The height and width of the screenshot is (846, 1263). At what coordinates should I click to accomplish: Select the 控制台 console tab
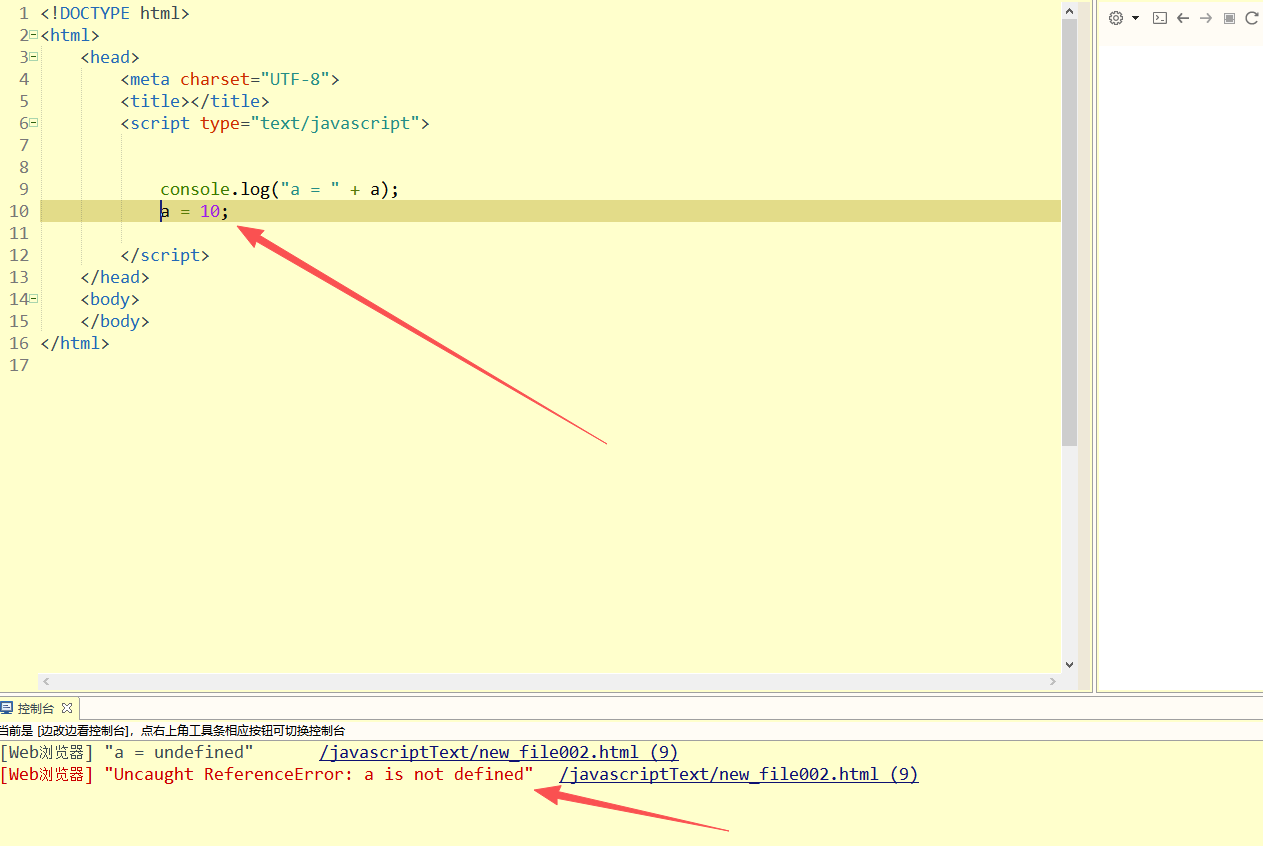38,708
